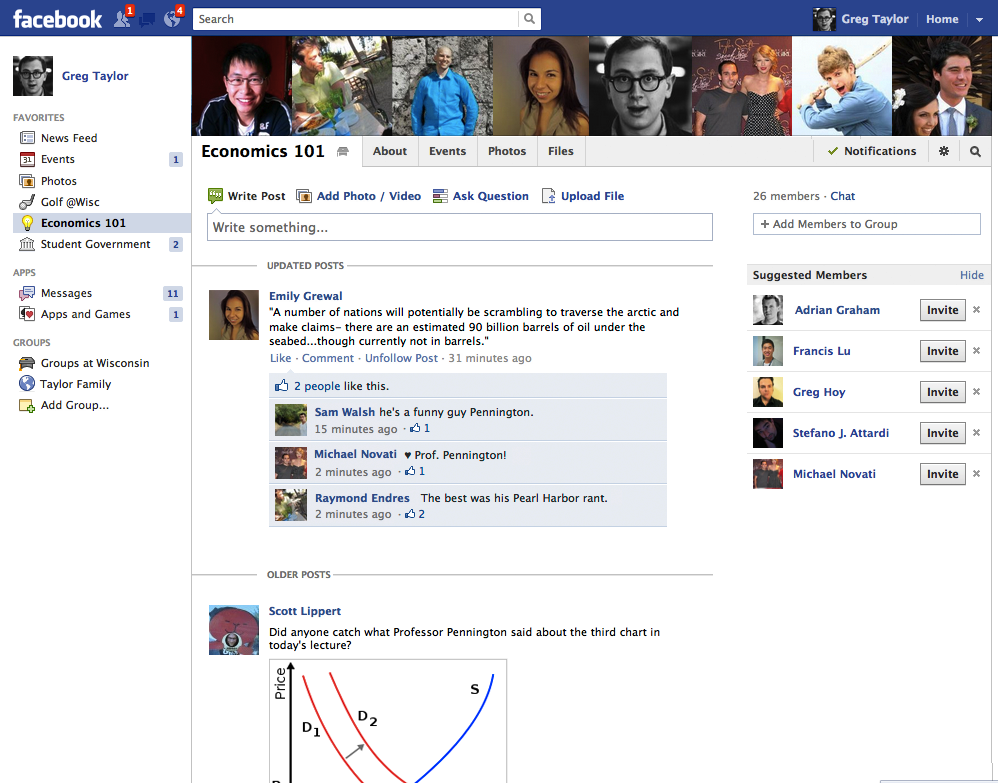The image size is (998, 783).
Task: Dismiss Adrian Graham suggestion
Action: tap(976, 309)
